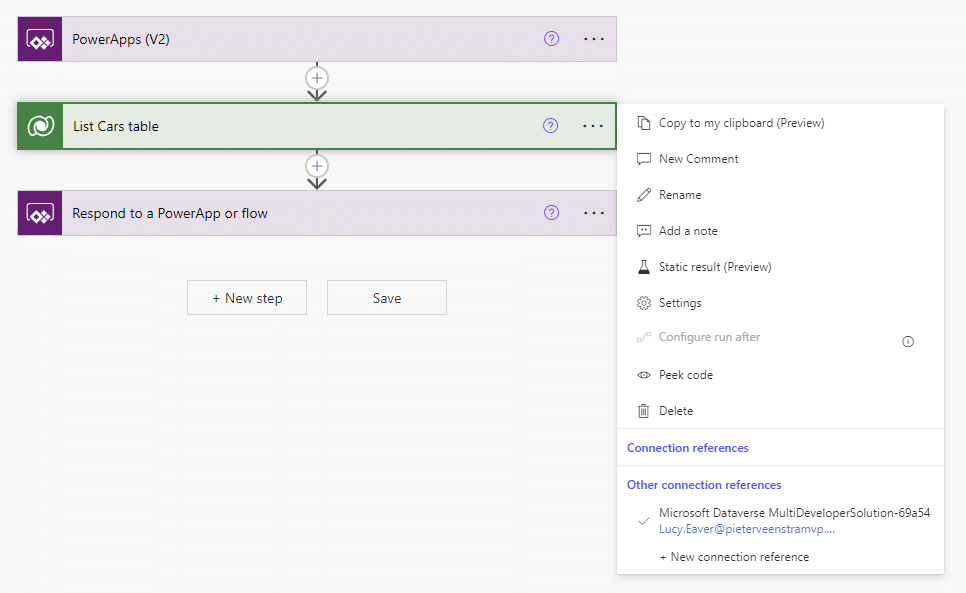Click the checkmark next to Dataverse connection

tap(644, 521)
